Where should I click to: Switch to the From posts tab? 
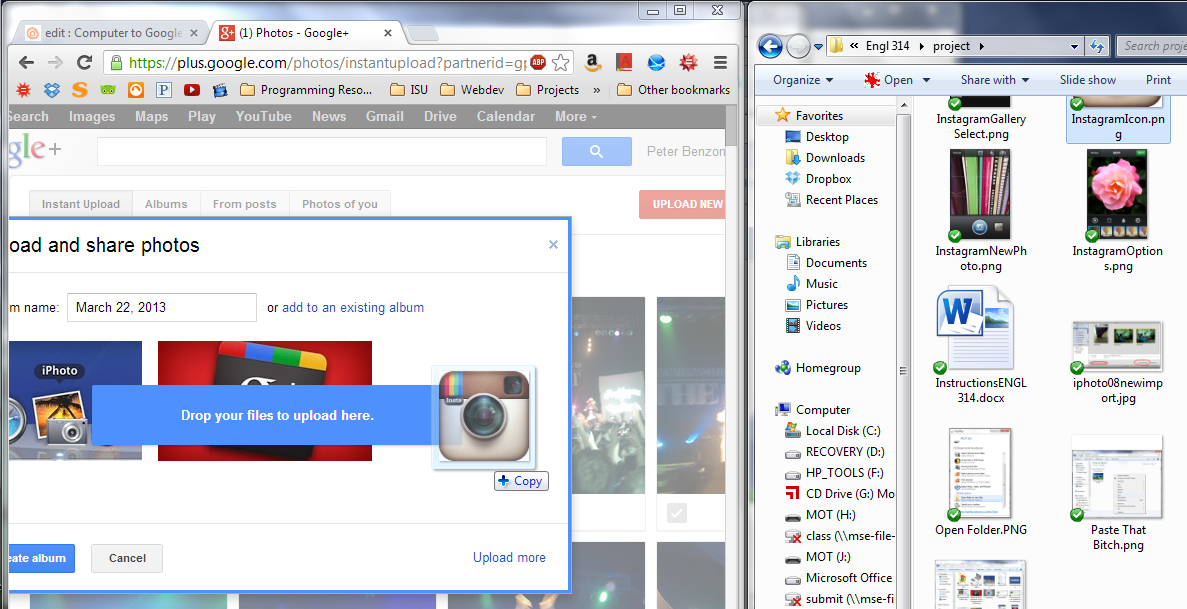[245, 205]
